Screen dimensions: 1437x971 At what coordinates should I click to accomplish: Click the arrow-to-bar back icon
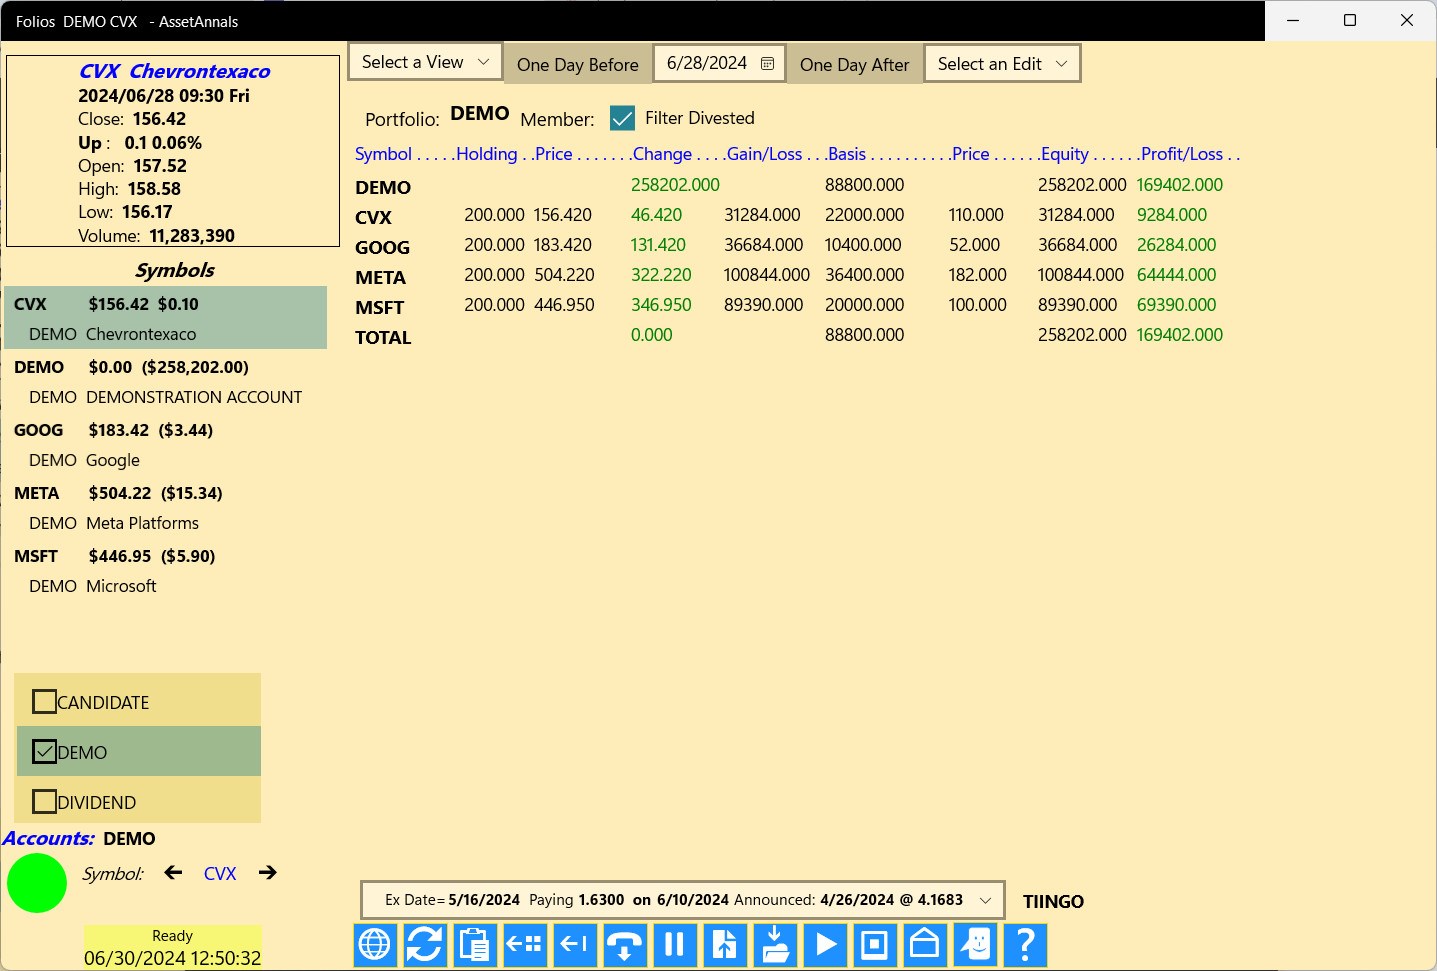(575, 945)
